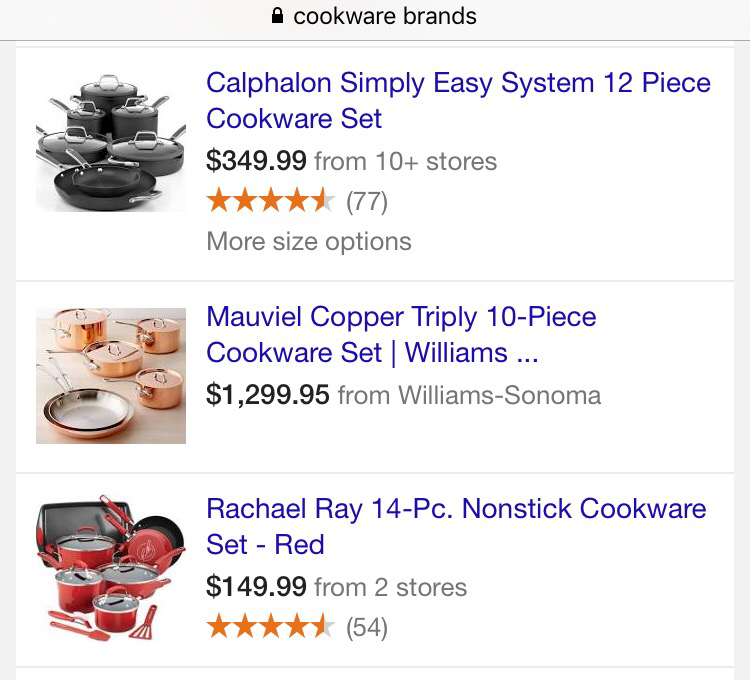Tap the cookware brands address bar text
Screen dimensions: 750x680
coord(385,17)
